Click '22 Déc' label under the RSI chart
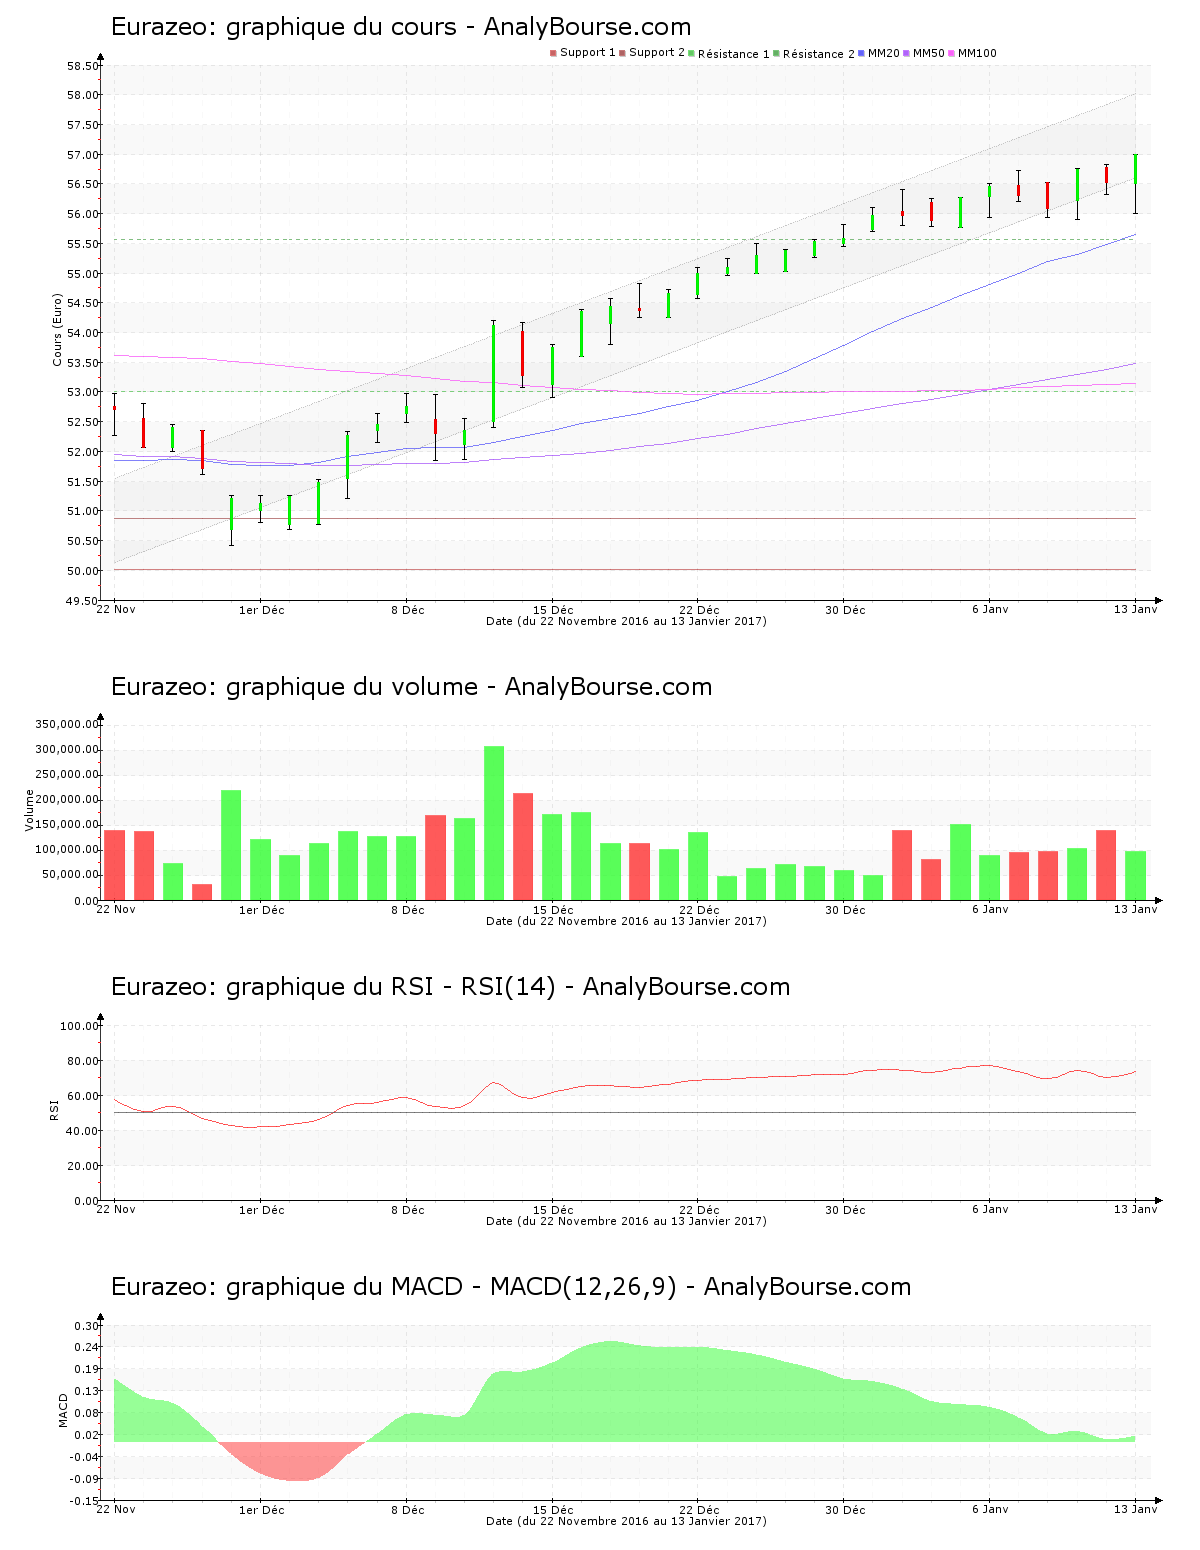This screenshot has height=1550, width=1200. (x=699, y=1210)
